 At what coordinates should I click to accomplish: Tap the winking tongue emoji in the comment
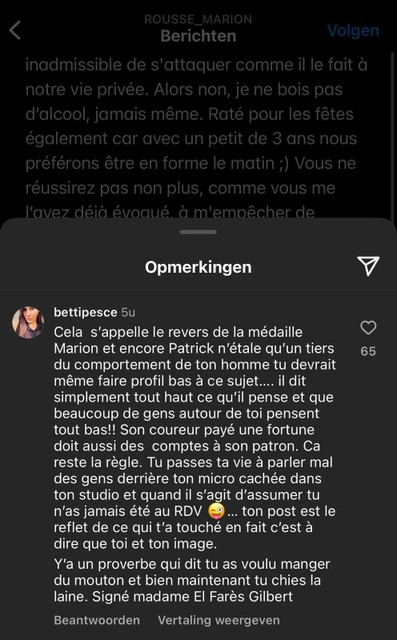click(216, 511)
